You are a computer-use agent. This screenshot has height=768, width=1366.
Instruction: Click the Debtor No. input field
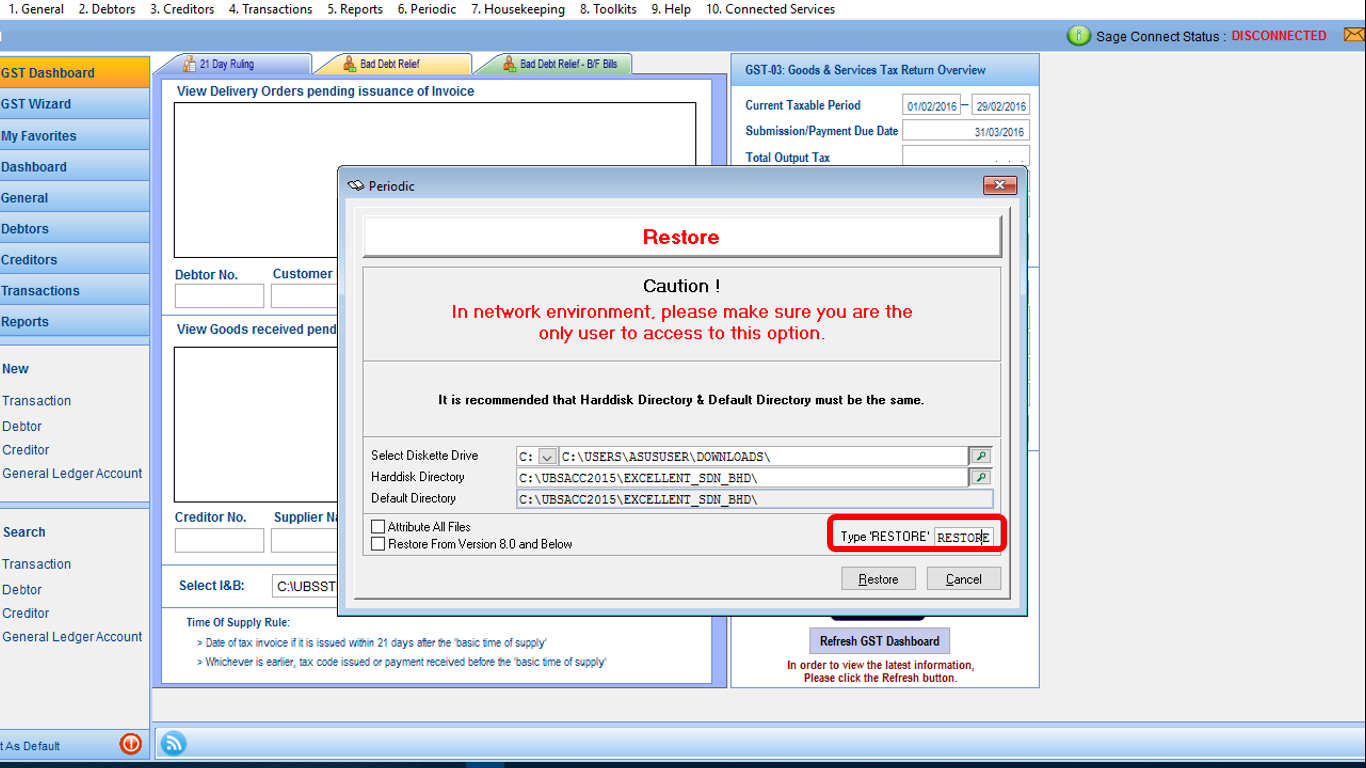[219, 296]
